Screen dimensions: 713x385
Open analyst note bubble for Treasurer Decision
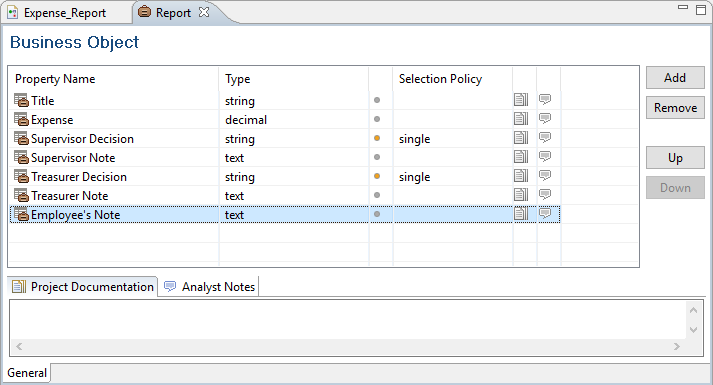click(x=545, y=175)
